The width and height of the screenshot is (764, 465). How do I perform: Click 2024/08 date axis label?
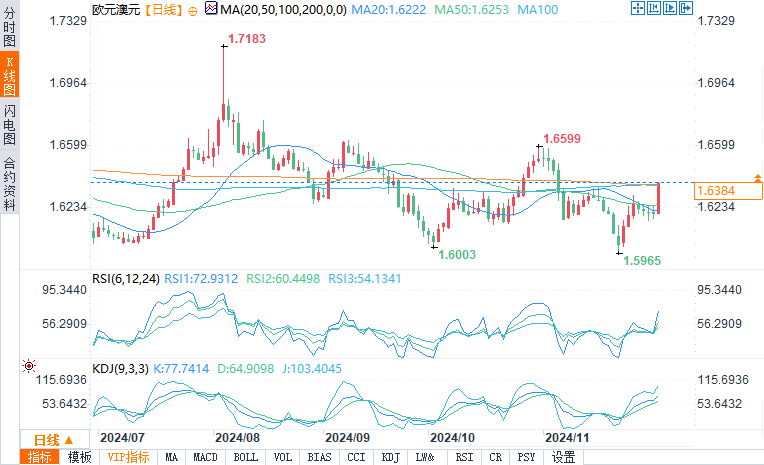(237, 438)
